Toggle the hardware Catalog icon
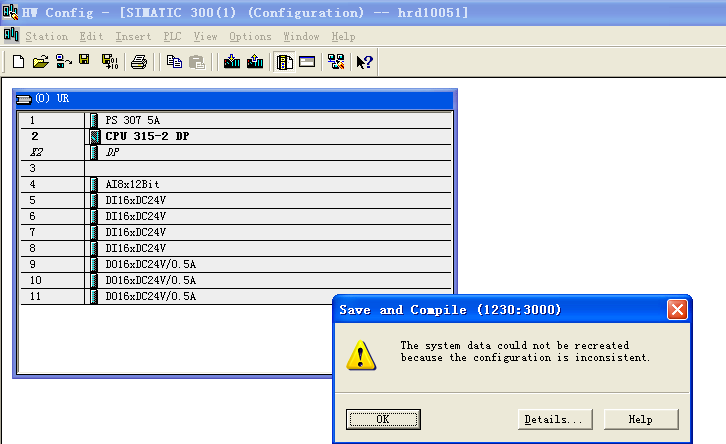The image size is (726, 444). [x=284, y=62]
